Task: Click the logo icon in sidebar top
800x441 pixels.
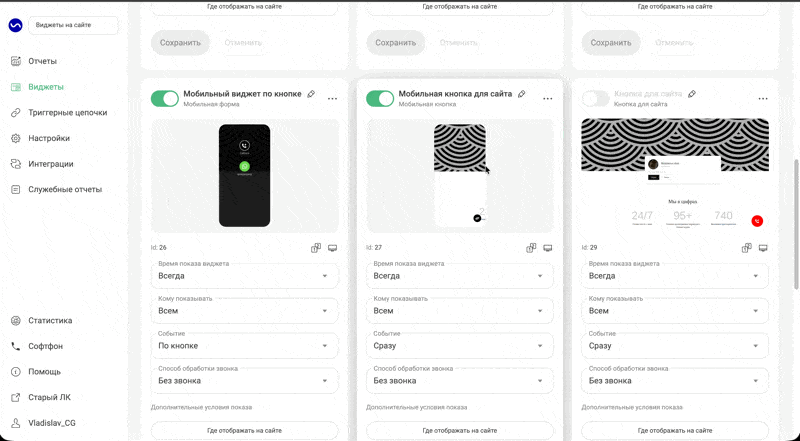Action: coord(15,25)
